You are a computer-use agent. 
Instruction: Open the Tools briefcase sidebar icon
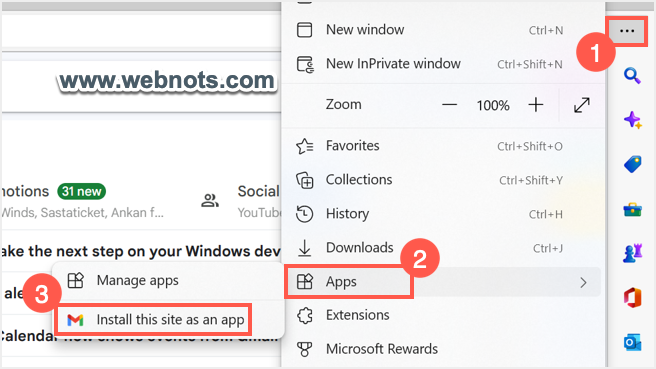pos(633,209)
